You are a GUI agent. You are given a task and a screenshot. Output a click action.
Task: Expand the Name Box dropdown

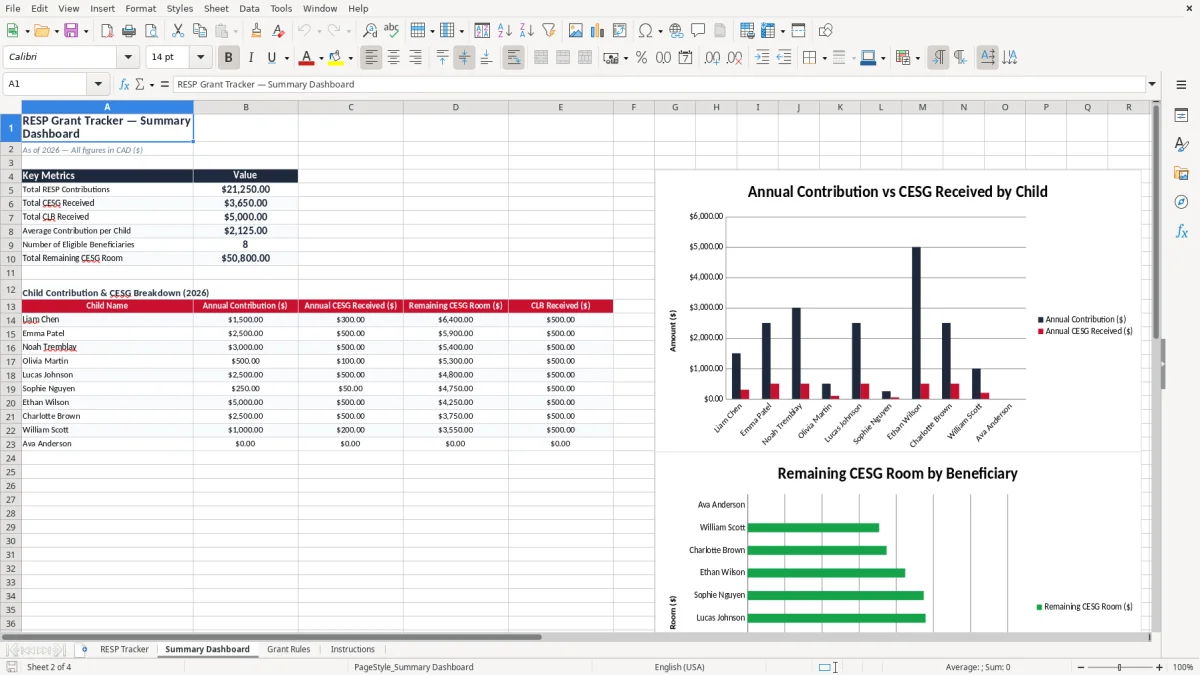tap(98, 84)
